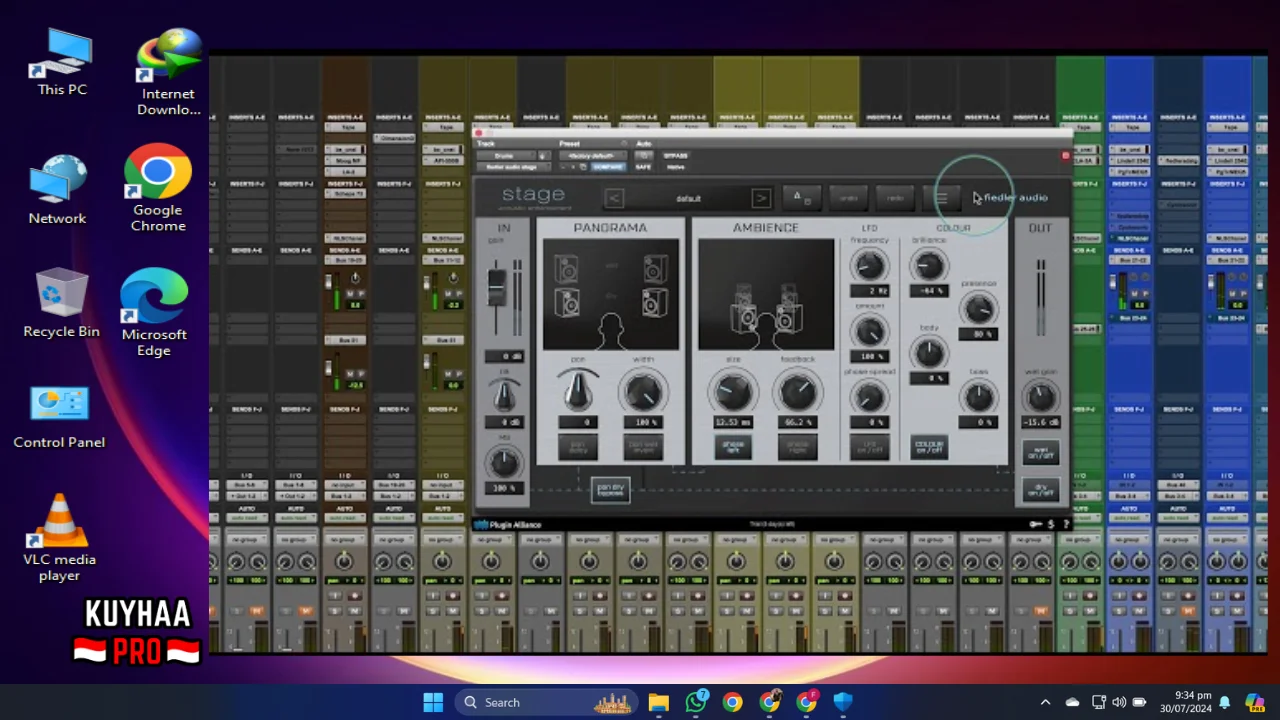This screenshot has height=720, width=1280.
Task: Open the question mark help icon in plugin footer
Action: (x=1065, y=524)
